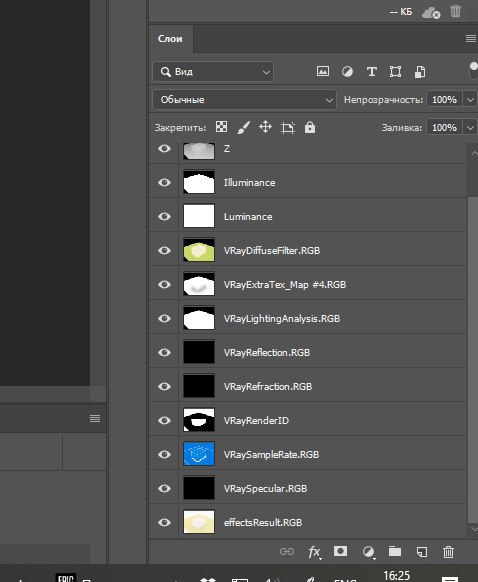
Task: Filter layers by adjustment layer icon
Action: pos(347,71)
